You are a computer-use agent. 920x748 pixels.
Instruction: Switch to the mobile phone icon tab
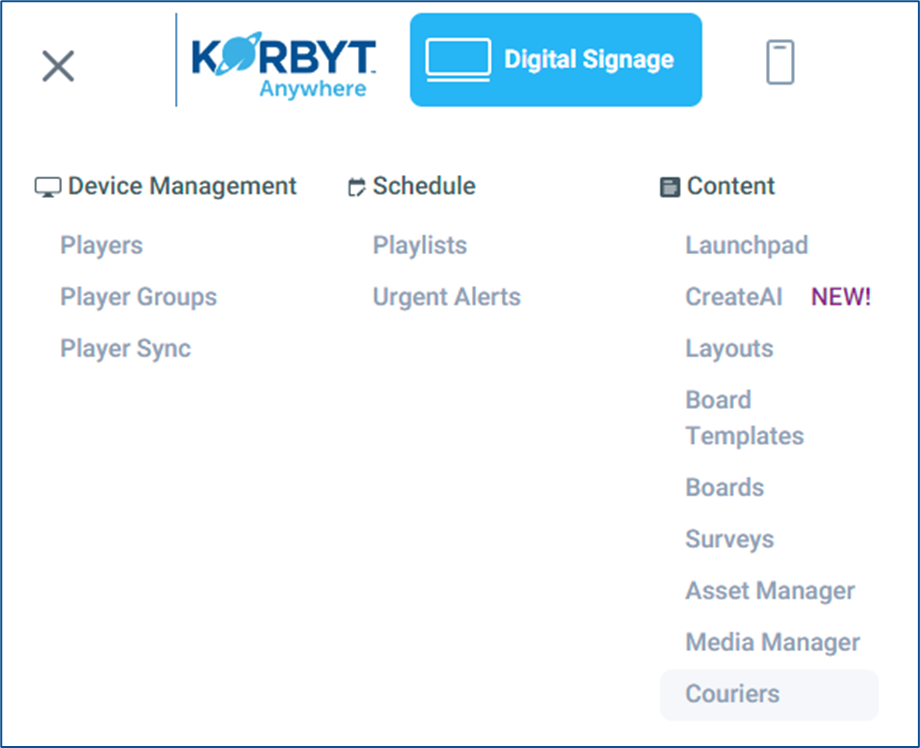click(x=780, y=62)
